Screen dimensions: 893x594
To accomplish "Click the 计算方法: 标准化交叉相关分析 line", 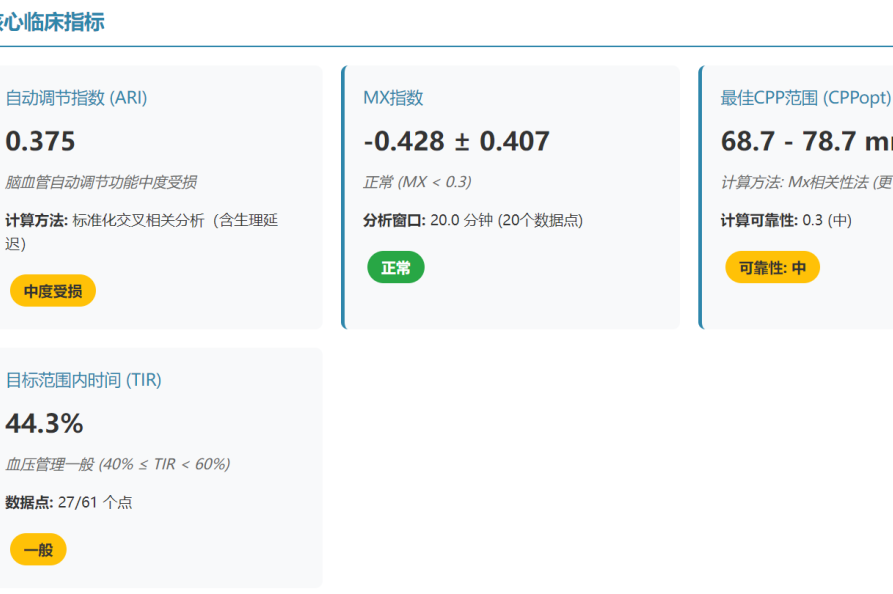I will [x=142, y=232].
